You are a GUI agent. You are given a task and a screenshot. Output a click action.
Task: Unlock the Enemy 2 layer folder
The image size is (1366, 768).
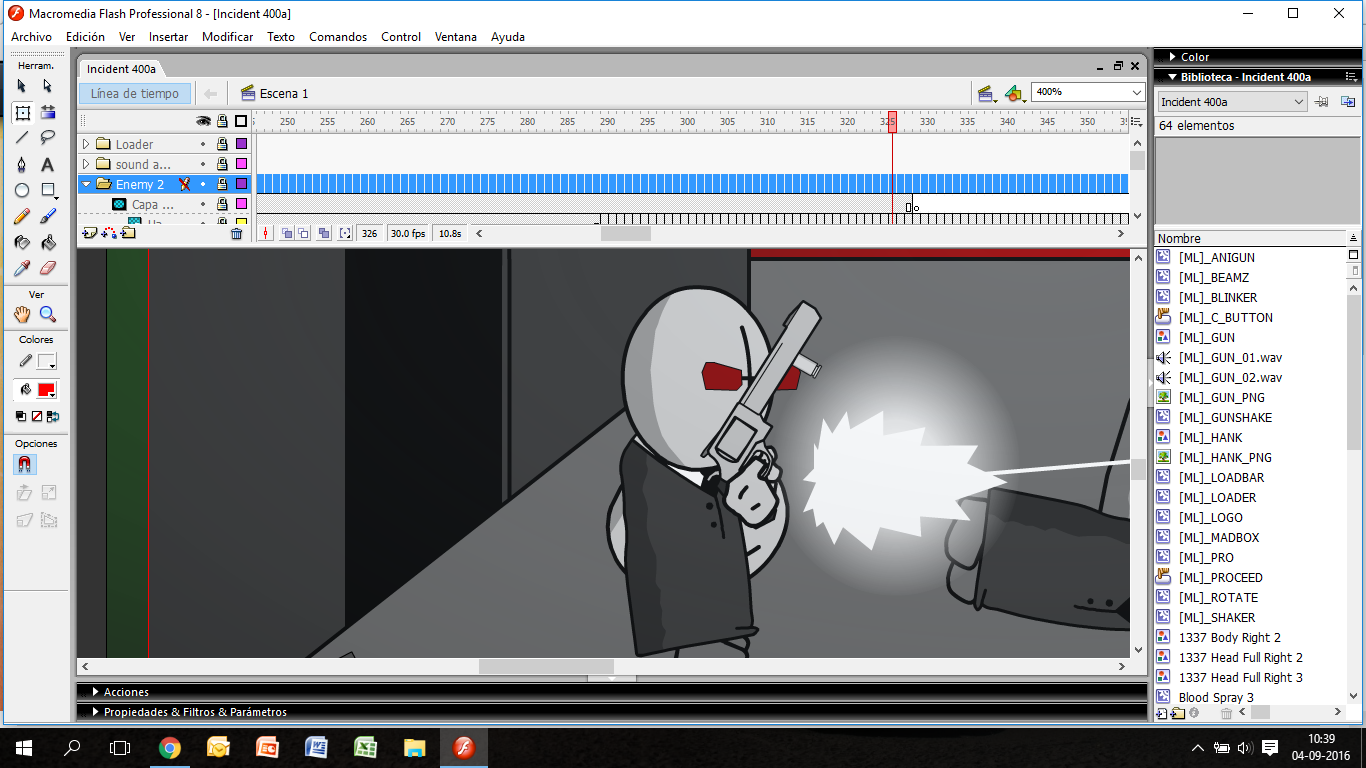(222, 184)
